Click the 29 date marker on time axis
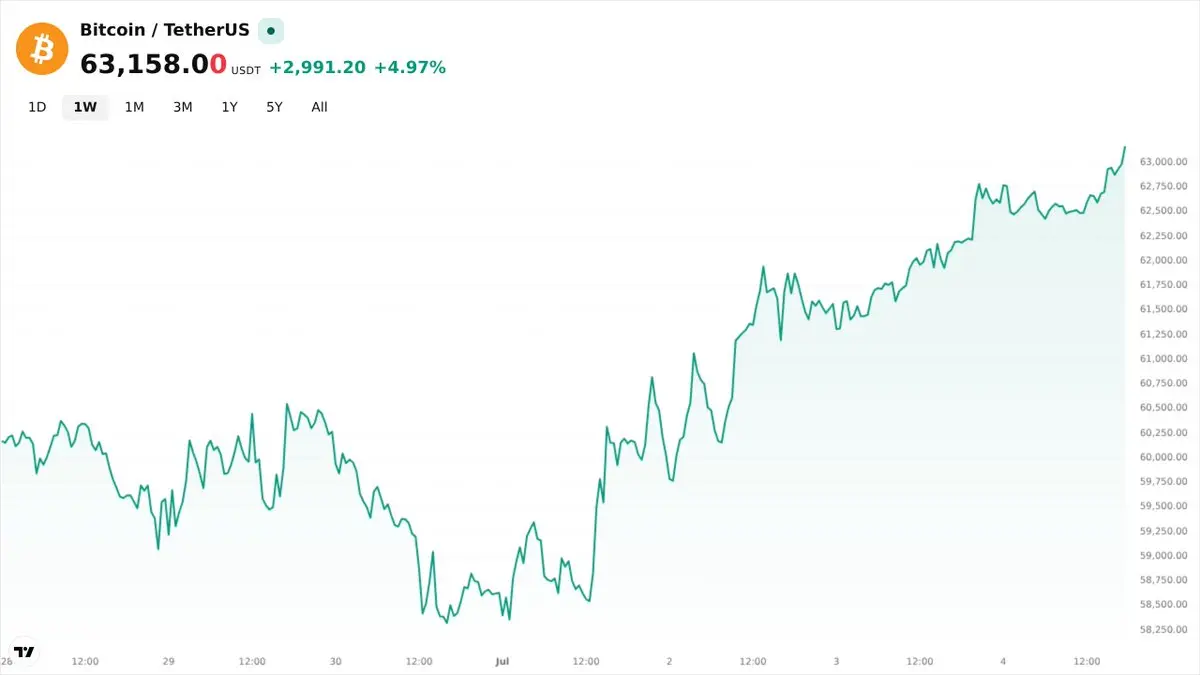Image resolution: width=1200 pixels, height=675 pixels. pyautogui.click(x=168, y=661)
